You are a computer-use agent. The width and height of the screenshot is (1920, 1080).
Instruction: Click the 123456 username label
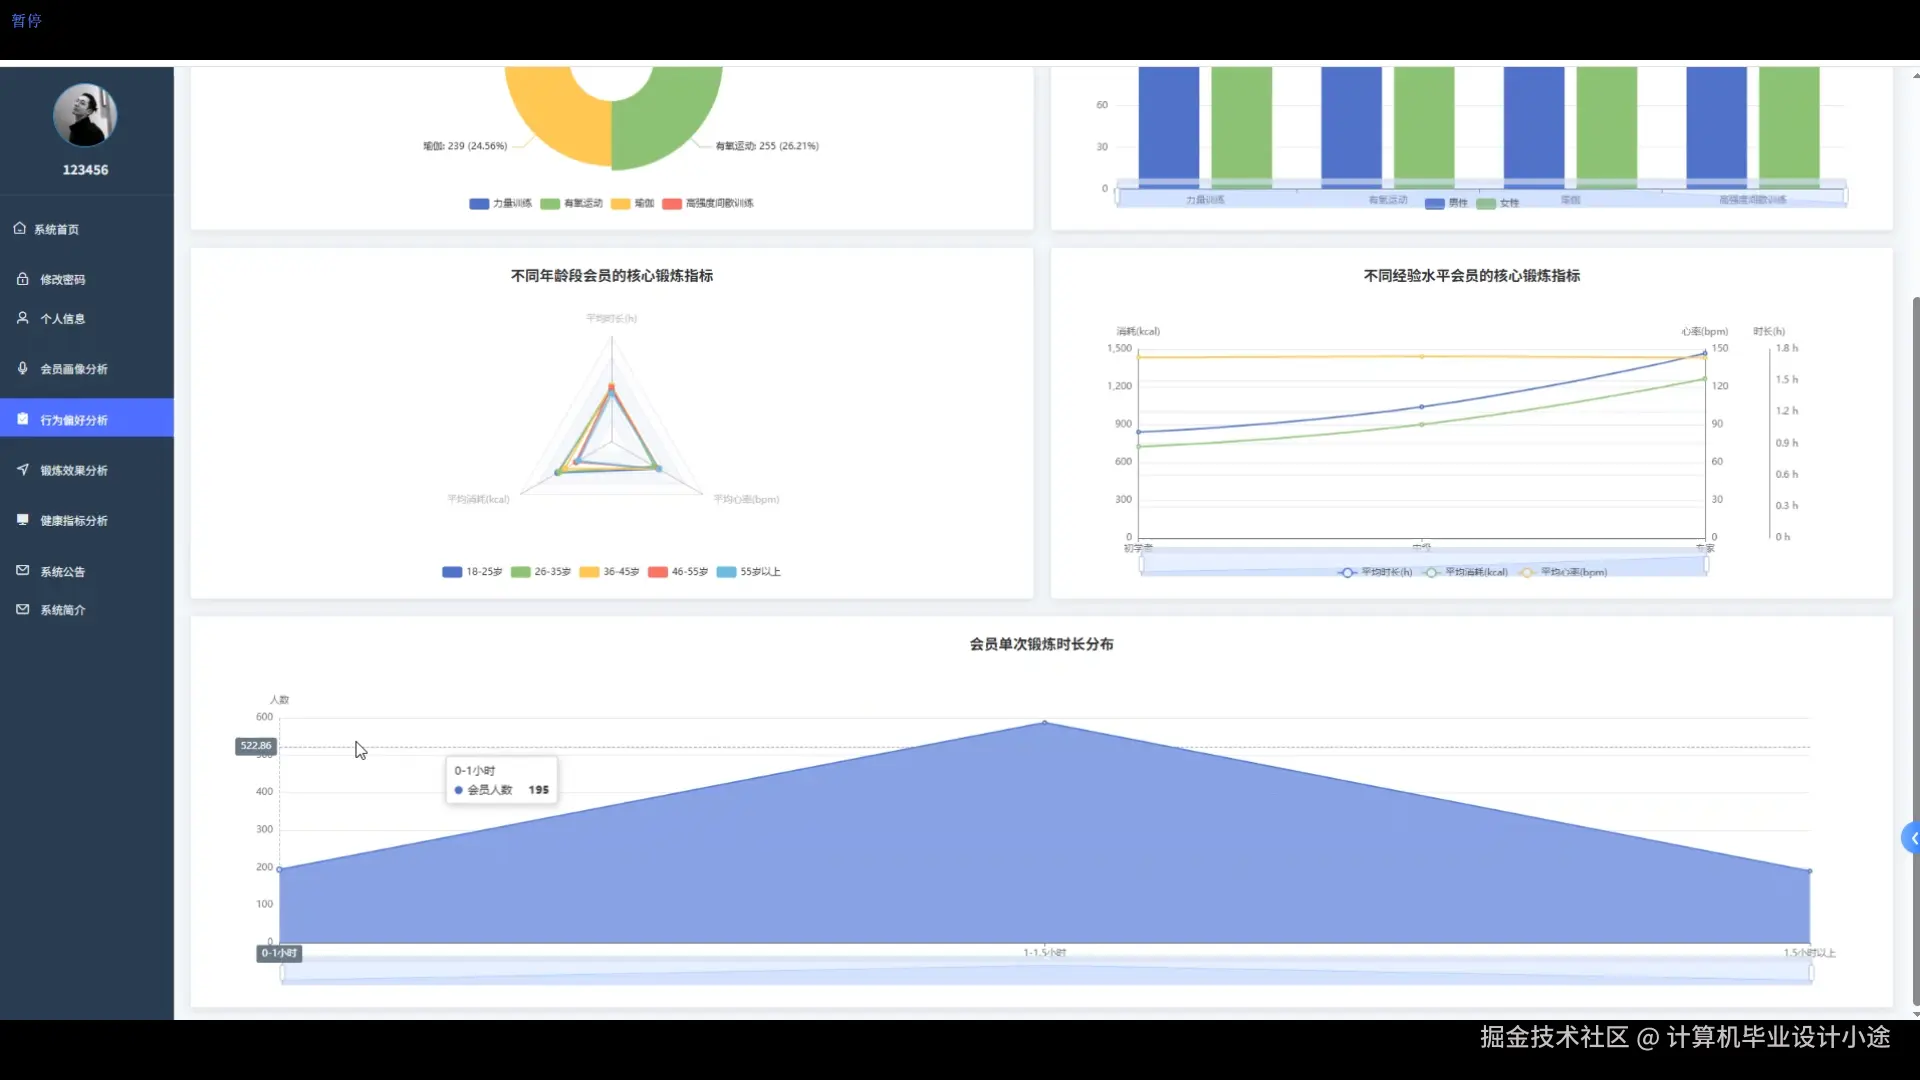(x=85, y=170)
